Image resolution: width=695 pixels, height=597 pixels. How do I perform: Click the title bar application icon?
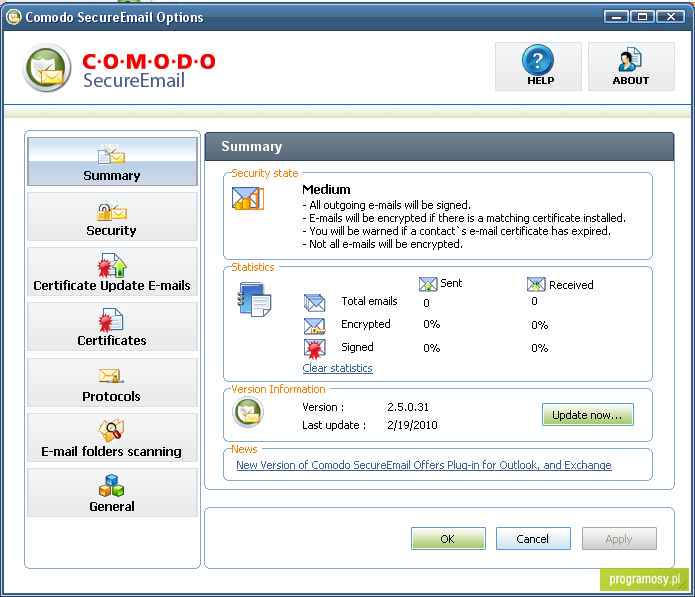click(14, 17)
